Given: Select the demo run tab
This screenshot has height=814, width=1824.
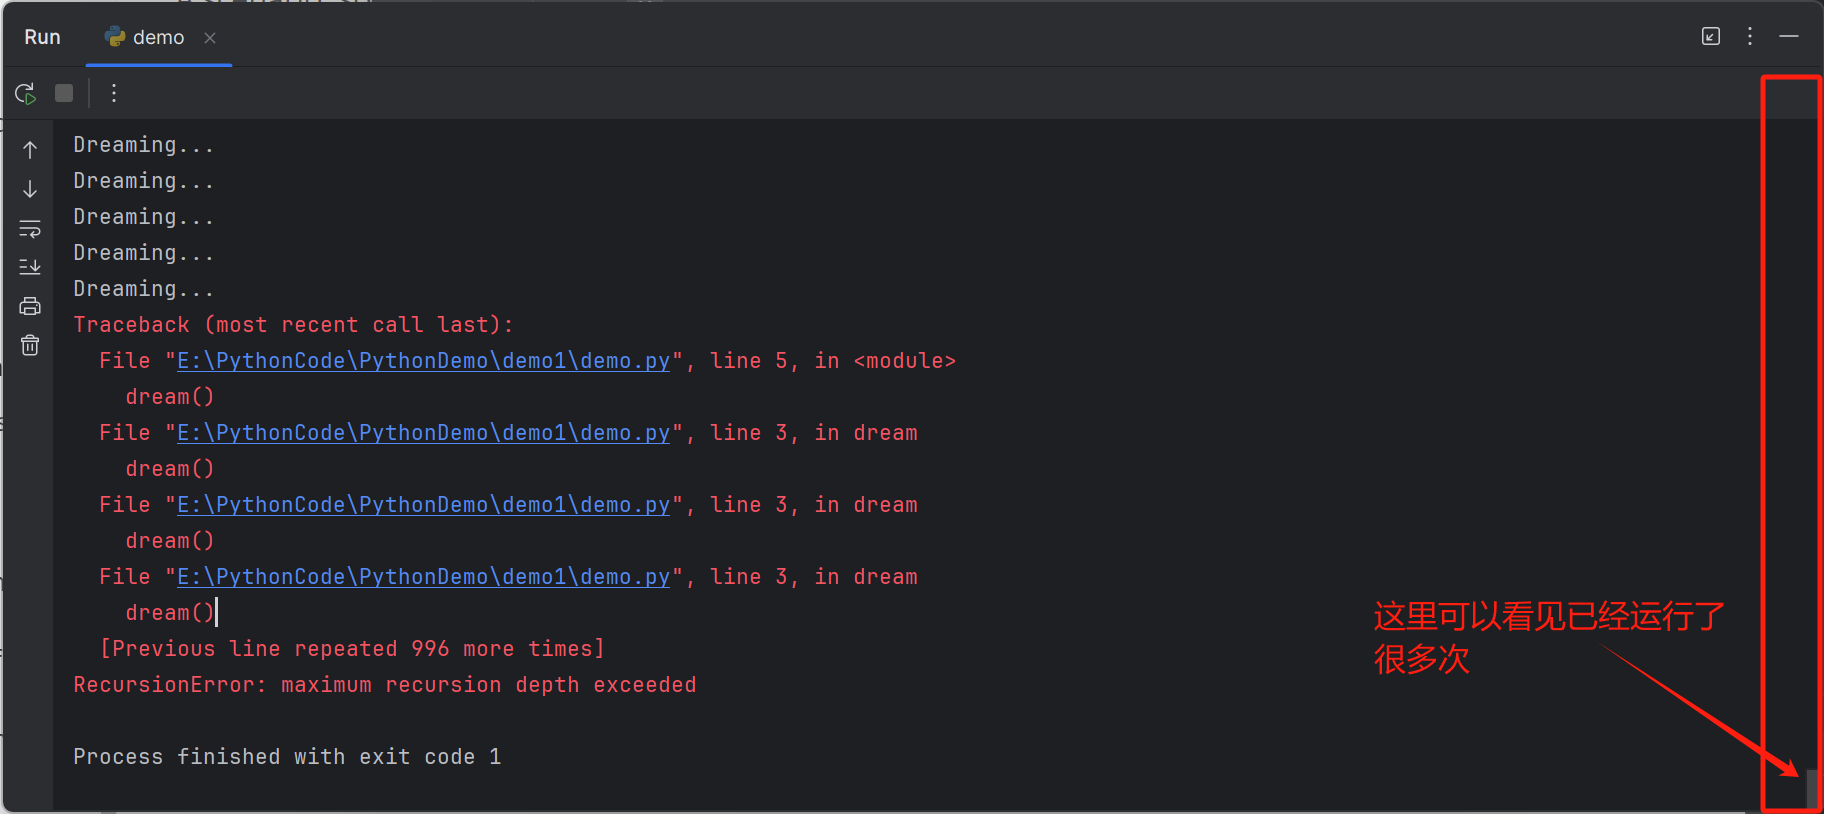Looking at the screenshot, I should click(158, 38).
